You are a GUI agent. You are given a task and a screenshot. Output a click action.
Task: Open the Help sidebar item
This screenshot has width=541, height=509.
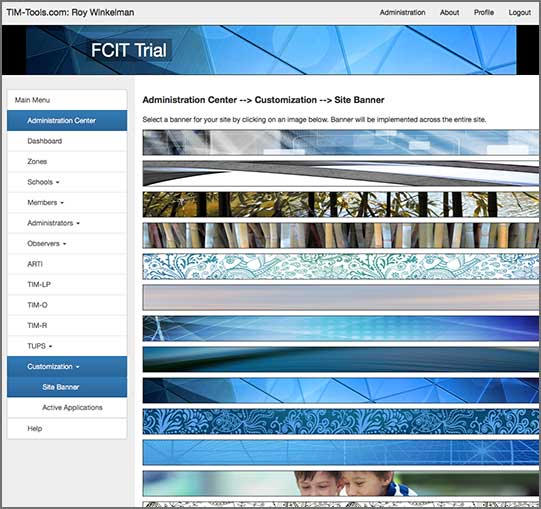67,429
